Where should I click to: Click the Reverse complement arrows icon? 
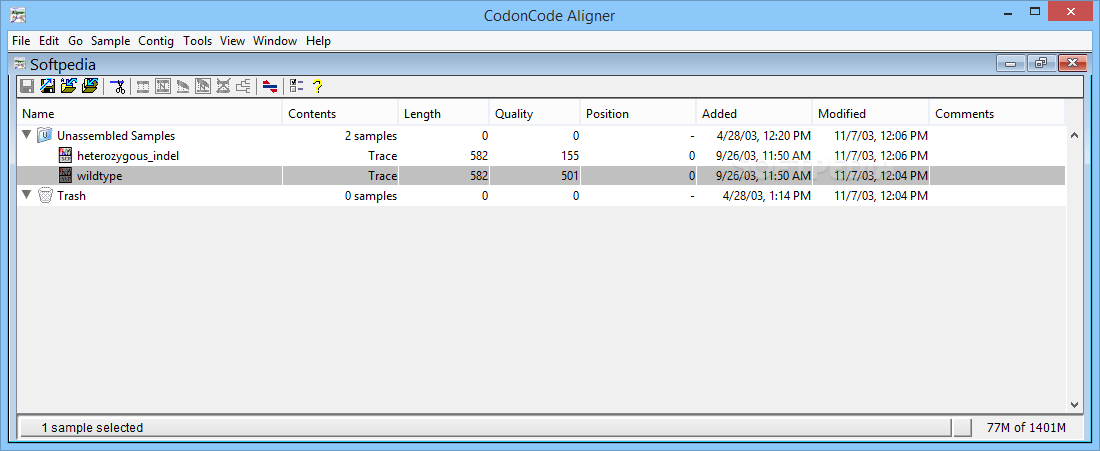[x=270, y=86]
